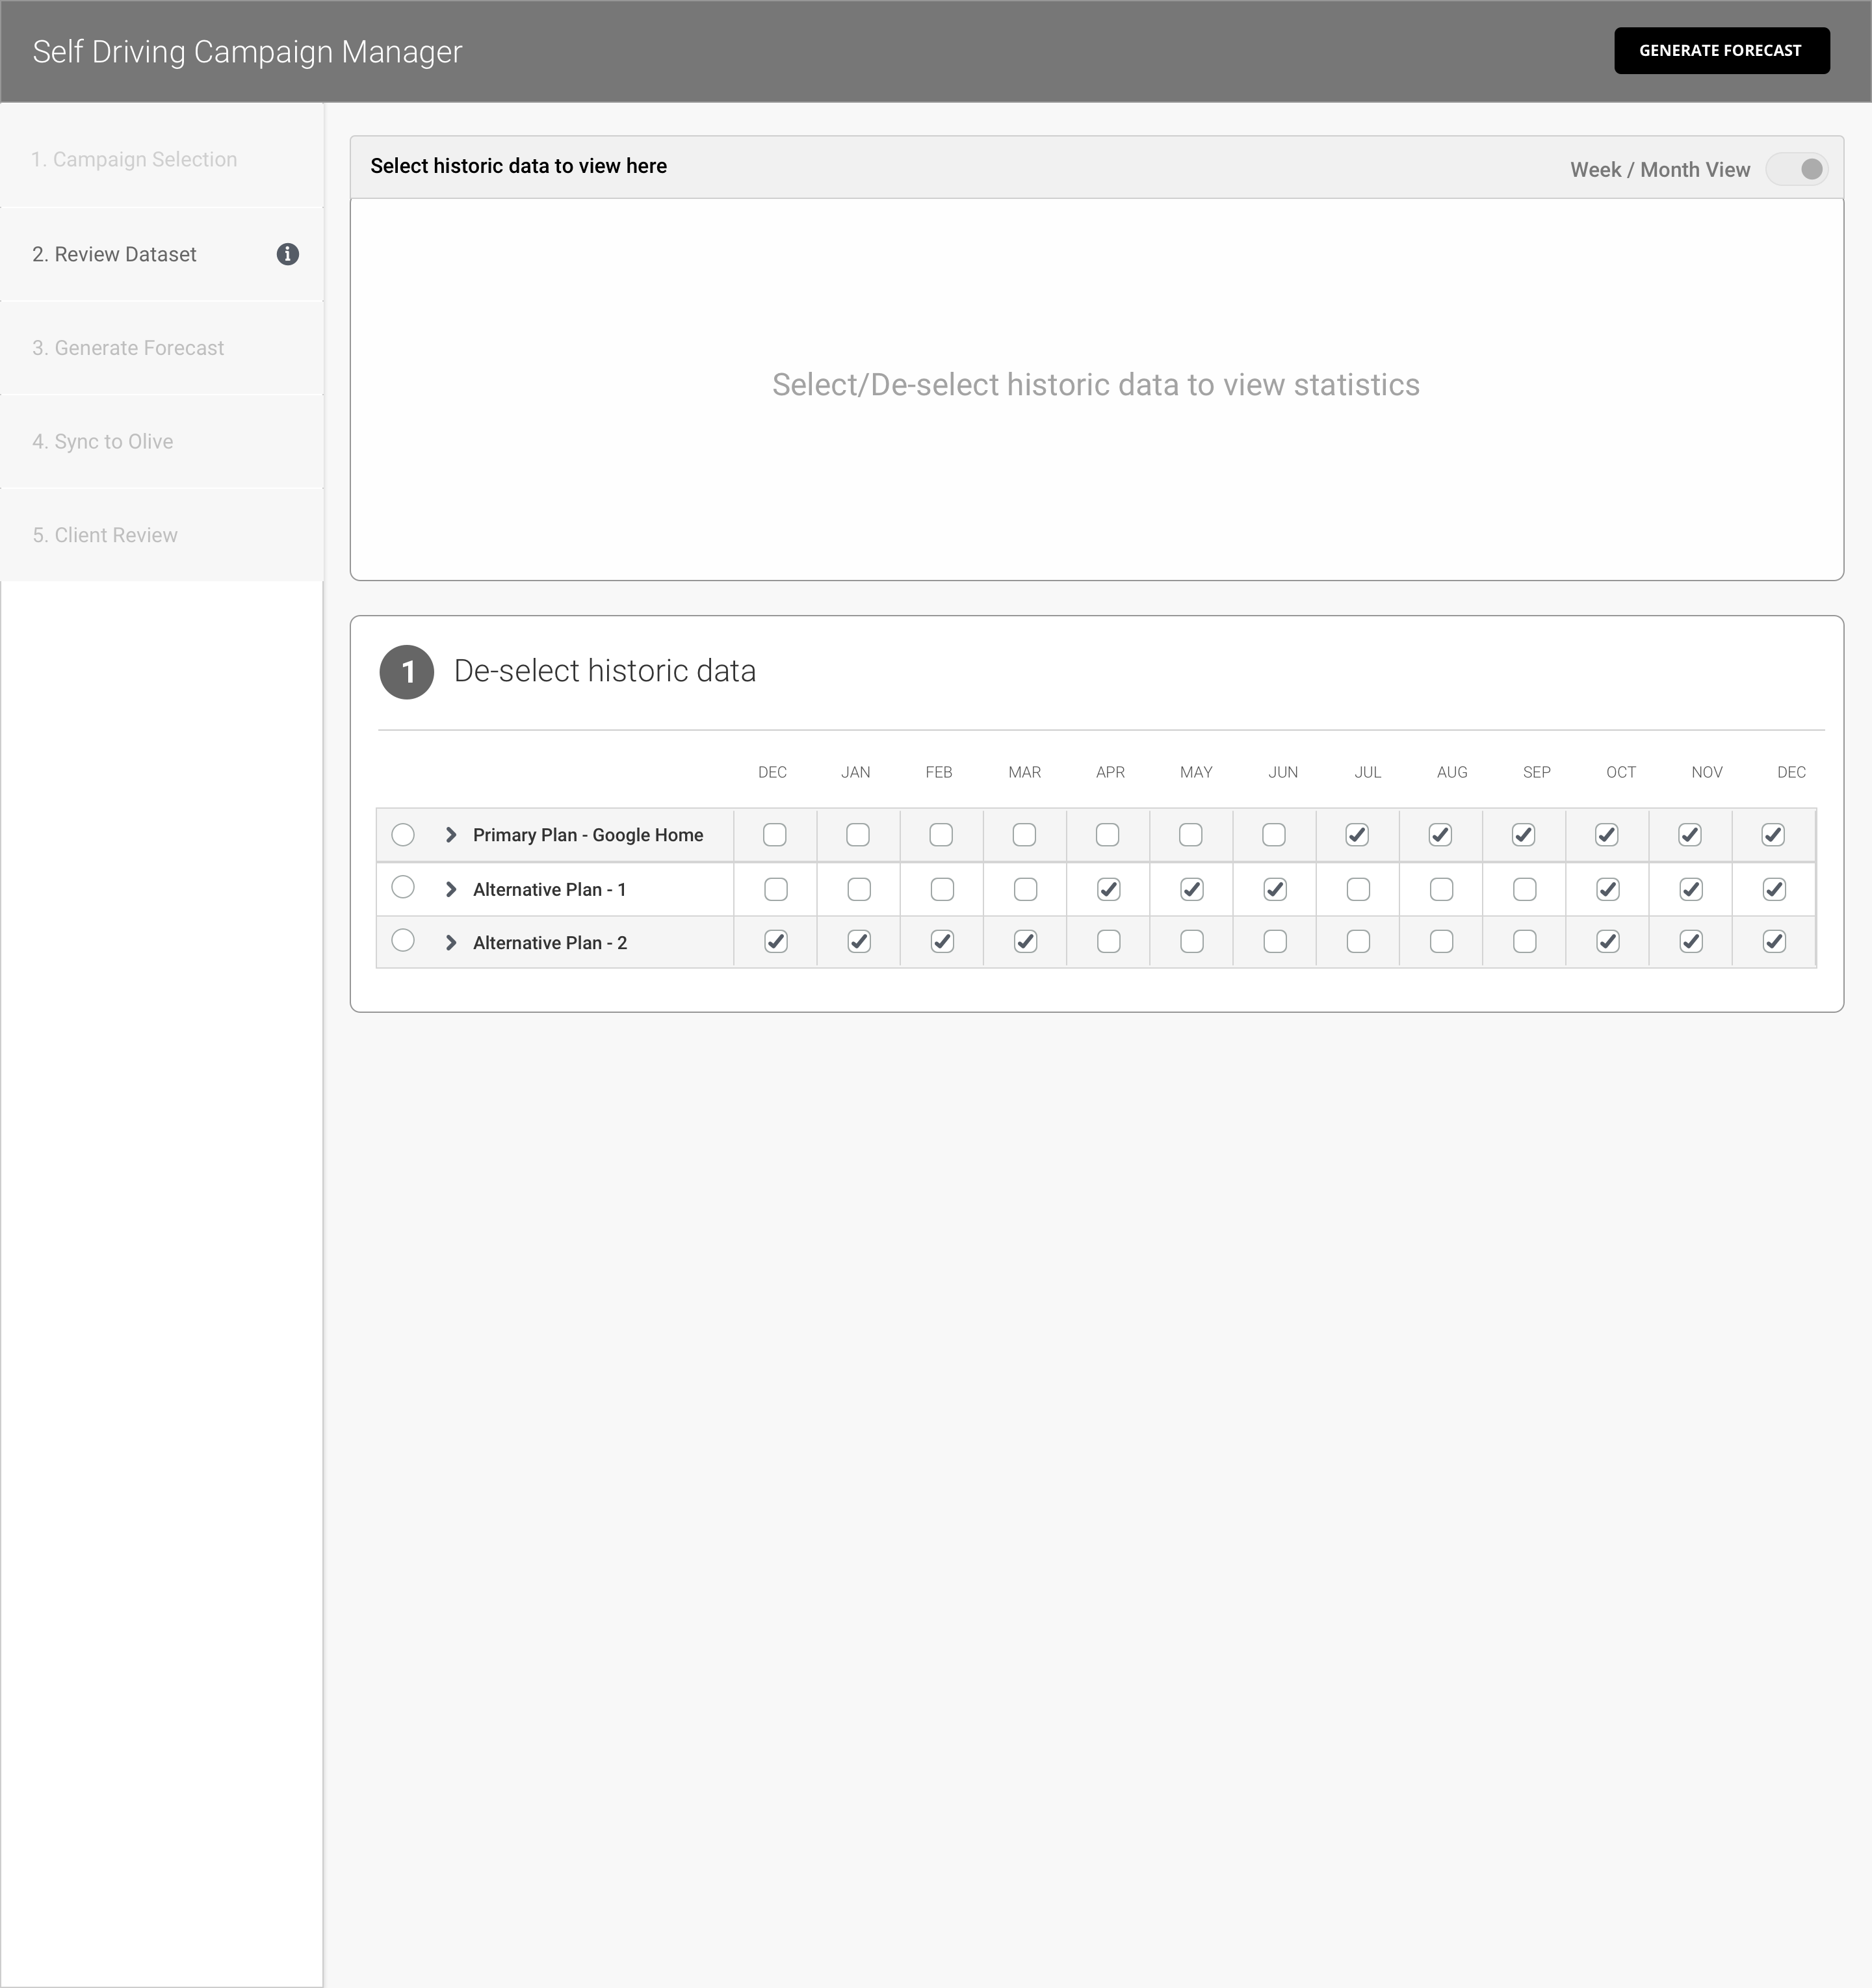The width and height of the screenshot is (1872, 1988).
Task: Uncheck JUN box for Alternative Plan - 1
Action: coord(1275,889)
